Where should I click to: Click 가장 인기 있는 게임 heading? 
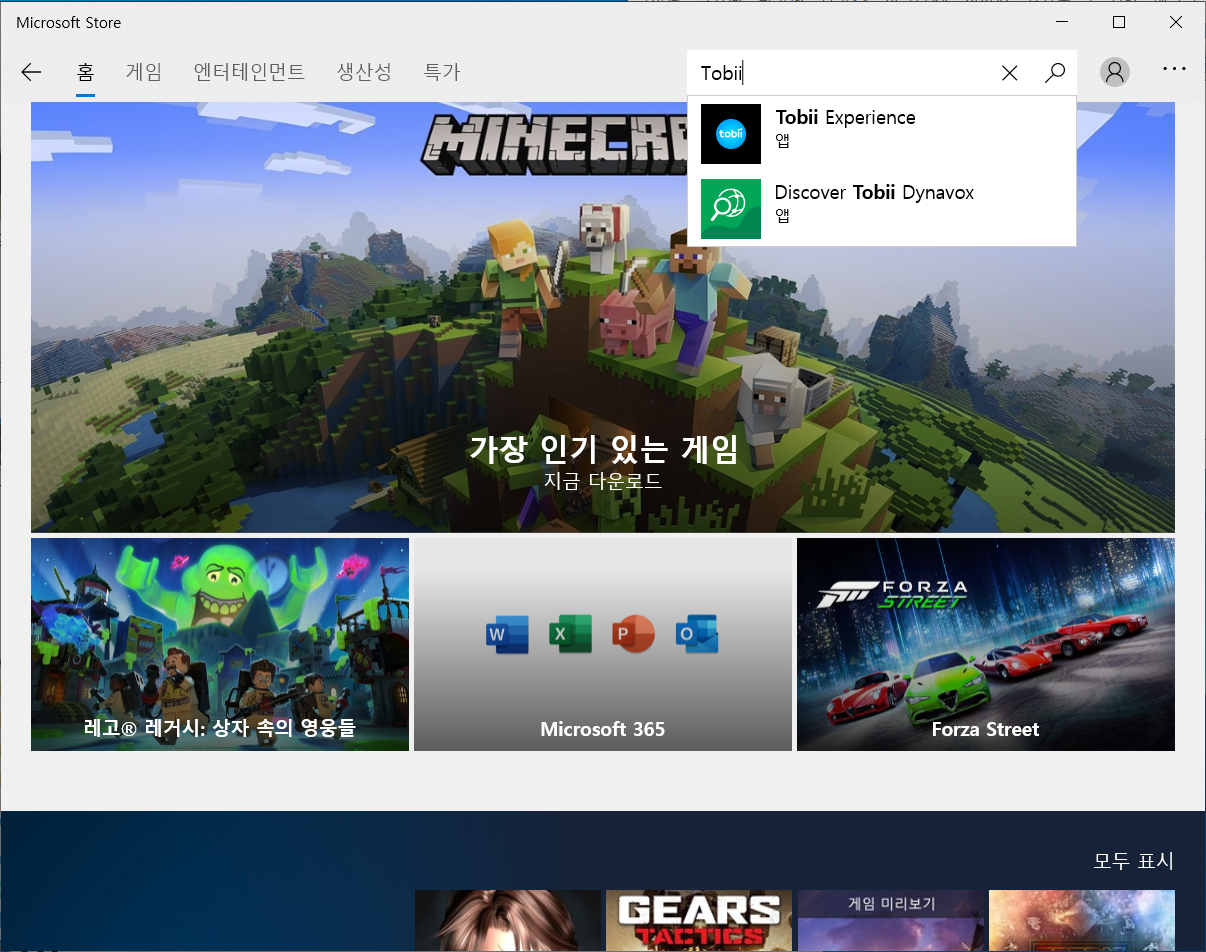click(x=603, y=448)
